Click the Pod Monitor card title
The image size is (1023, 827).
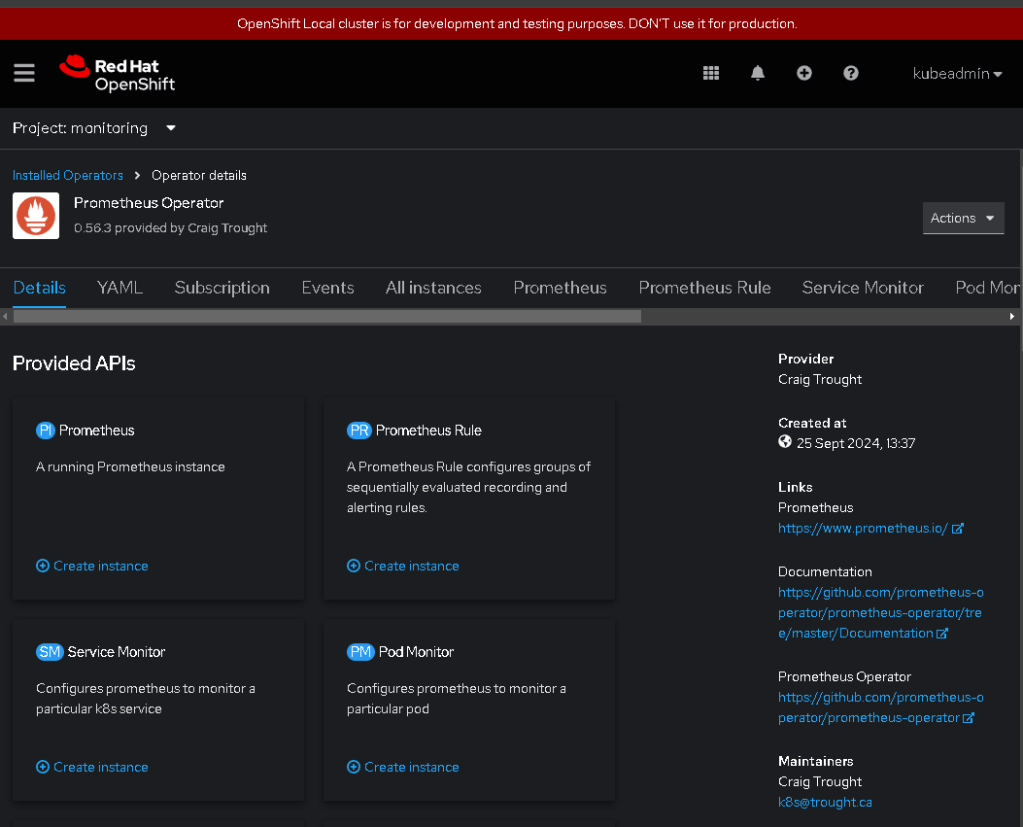pos(416,652)
